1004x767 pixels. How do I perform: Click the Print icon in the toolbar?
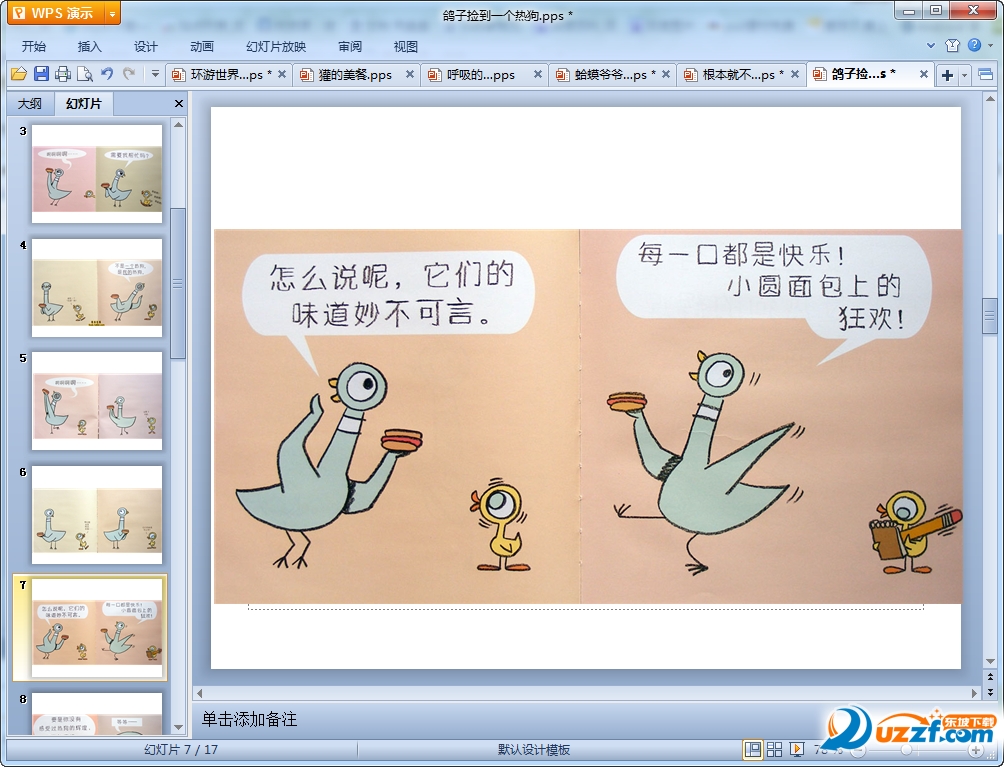coord(63,74)
